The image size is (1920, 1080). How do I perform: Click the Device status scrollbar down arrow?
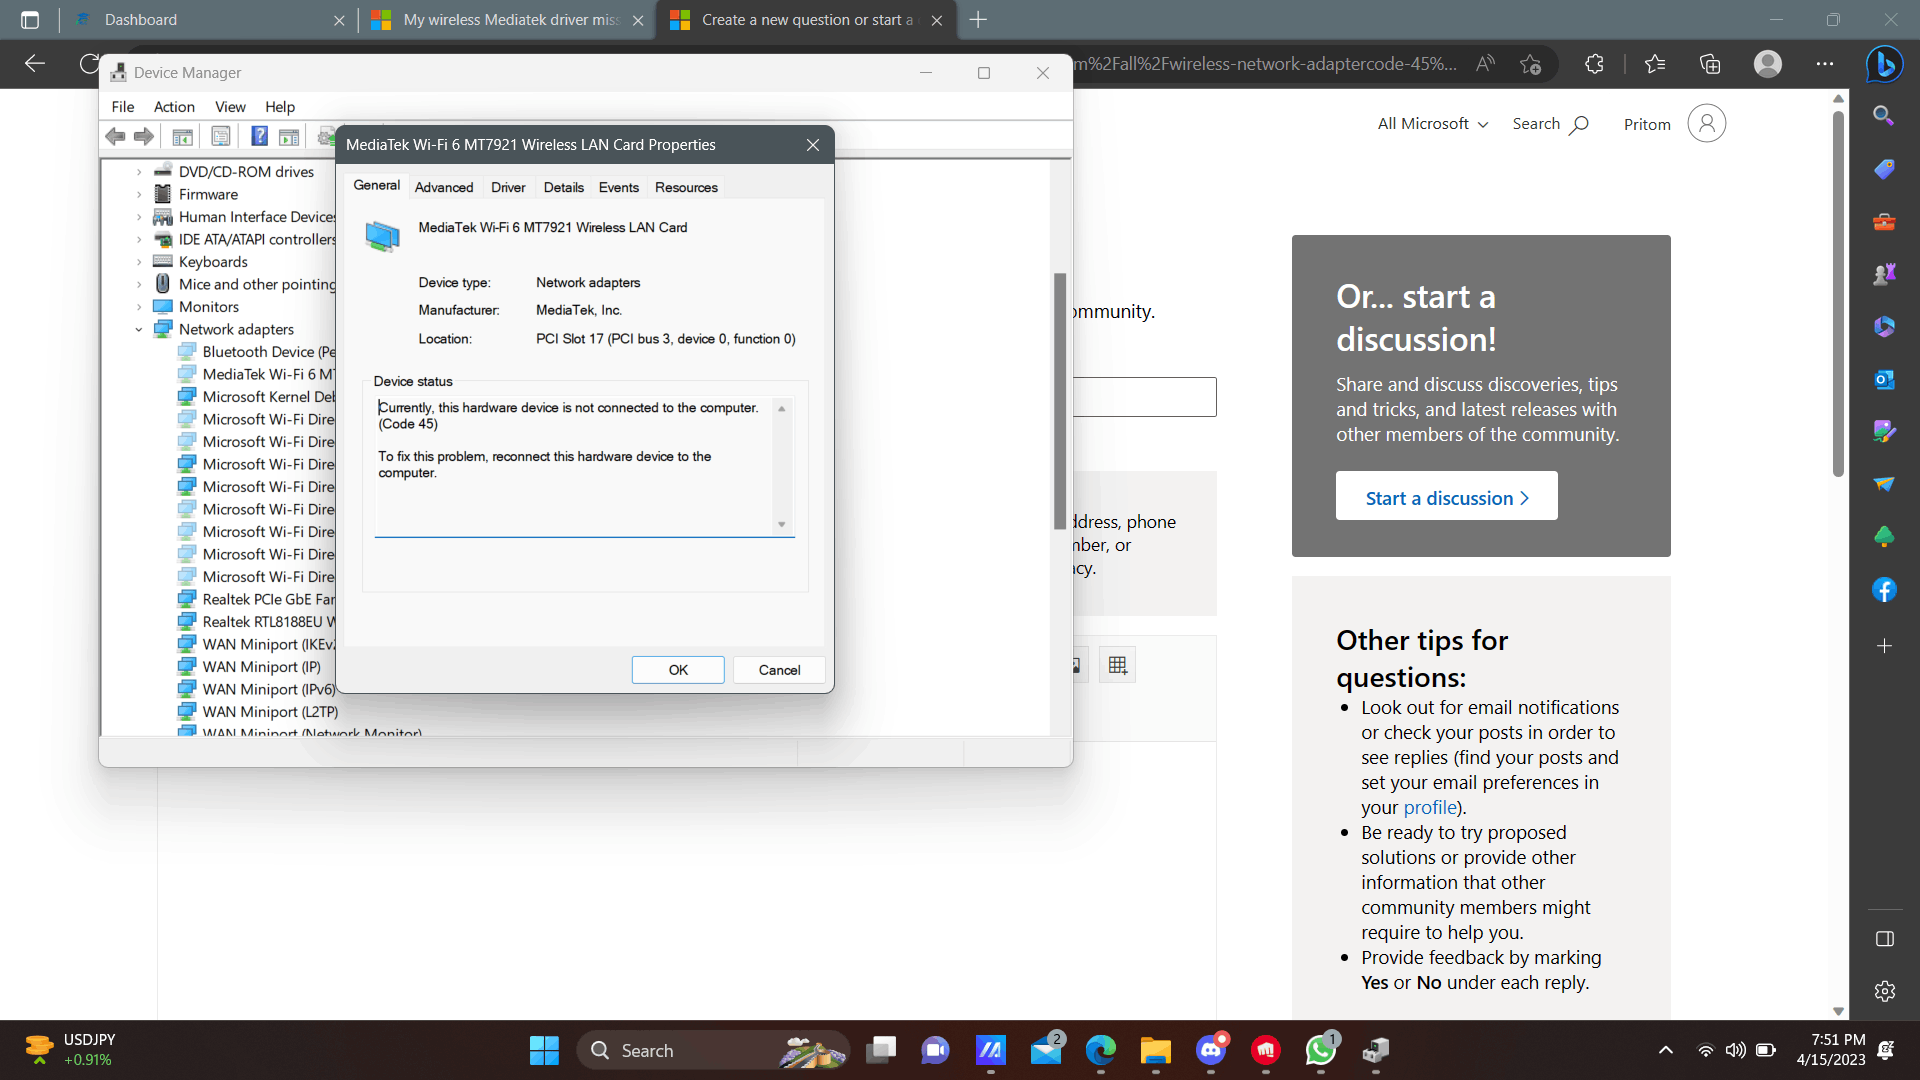tap(782, 524)
